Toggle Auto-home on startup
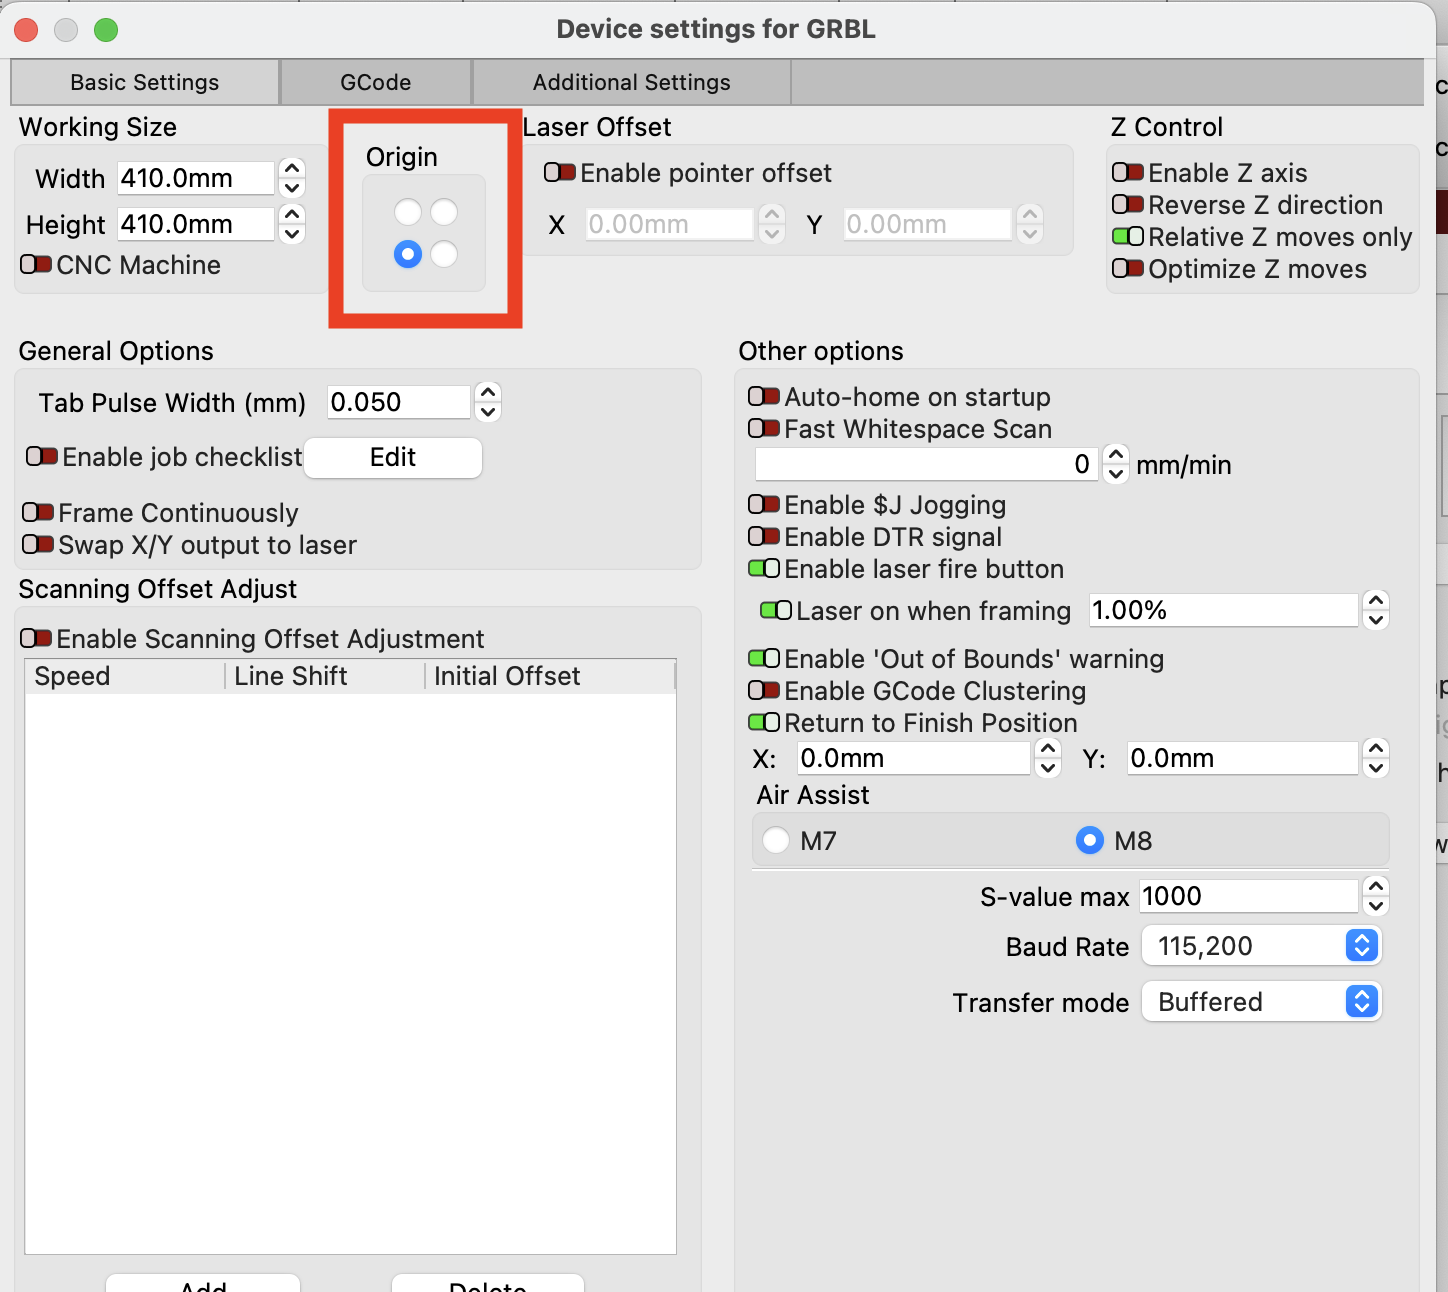Image resolution: width=1448 pixels, height=1292 pixels. [764, 397]
